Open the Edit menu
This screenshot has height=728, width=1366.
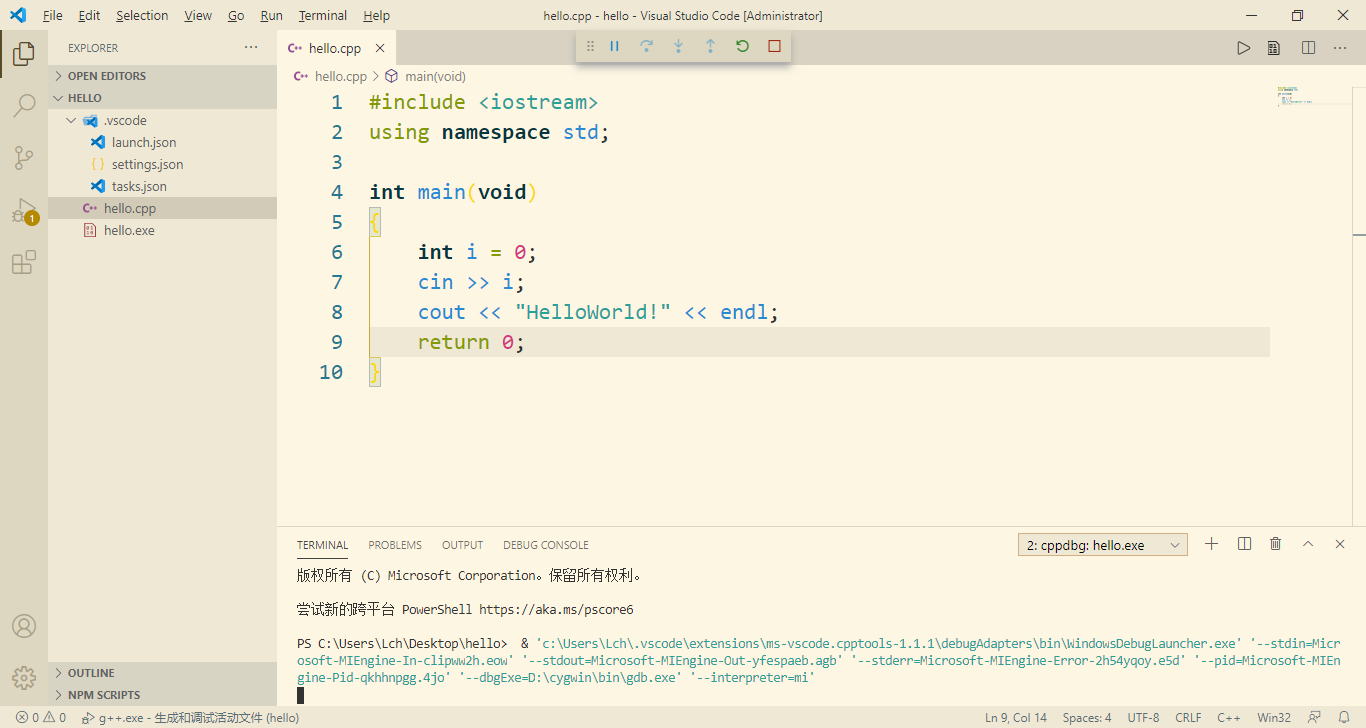coord(89,15)
